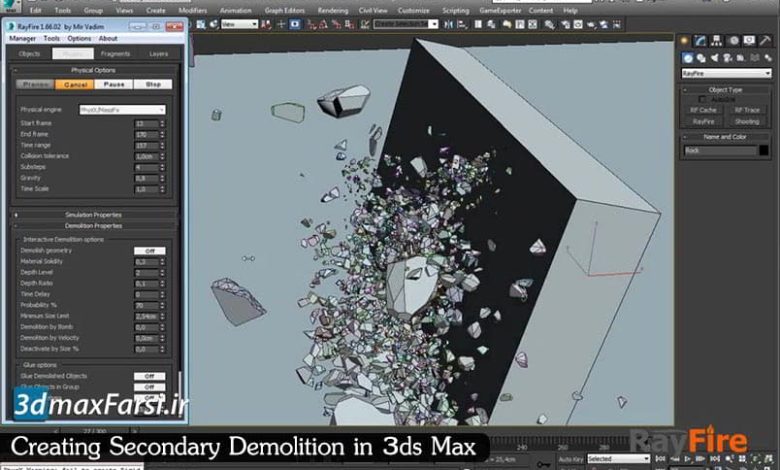Viewport: 780px width, 470px height.
Task: Select the Systems category icon
Action: click(768, 58)
